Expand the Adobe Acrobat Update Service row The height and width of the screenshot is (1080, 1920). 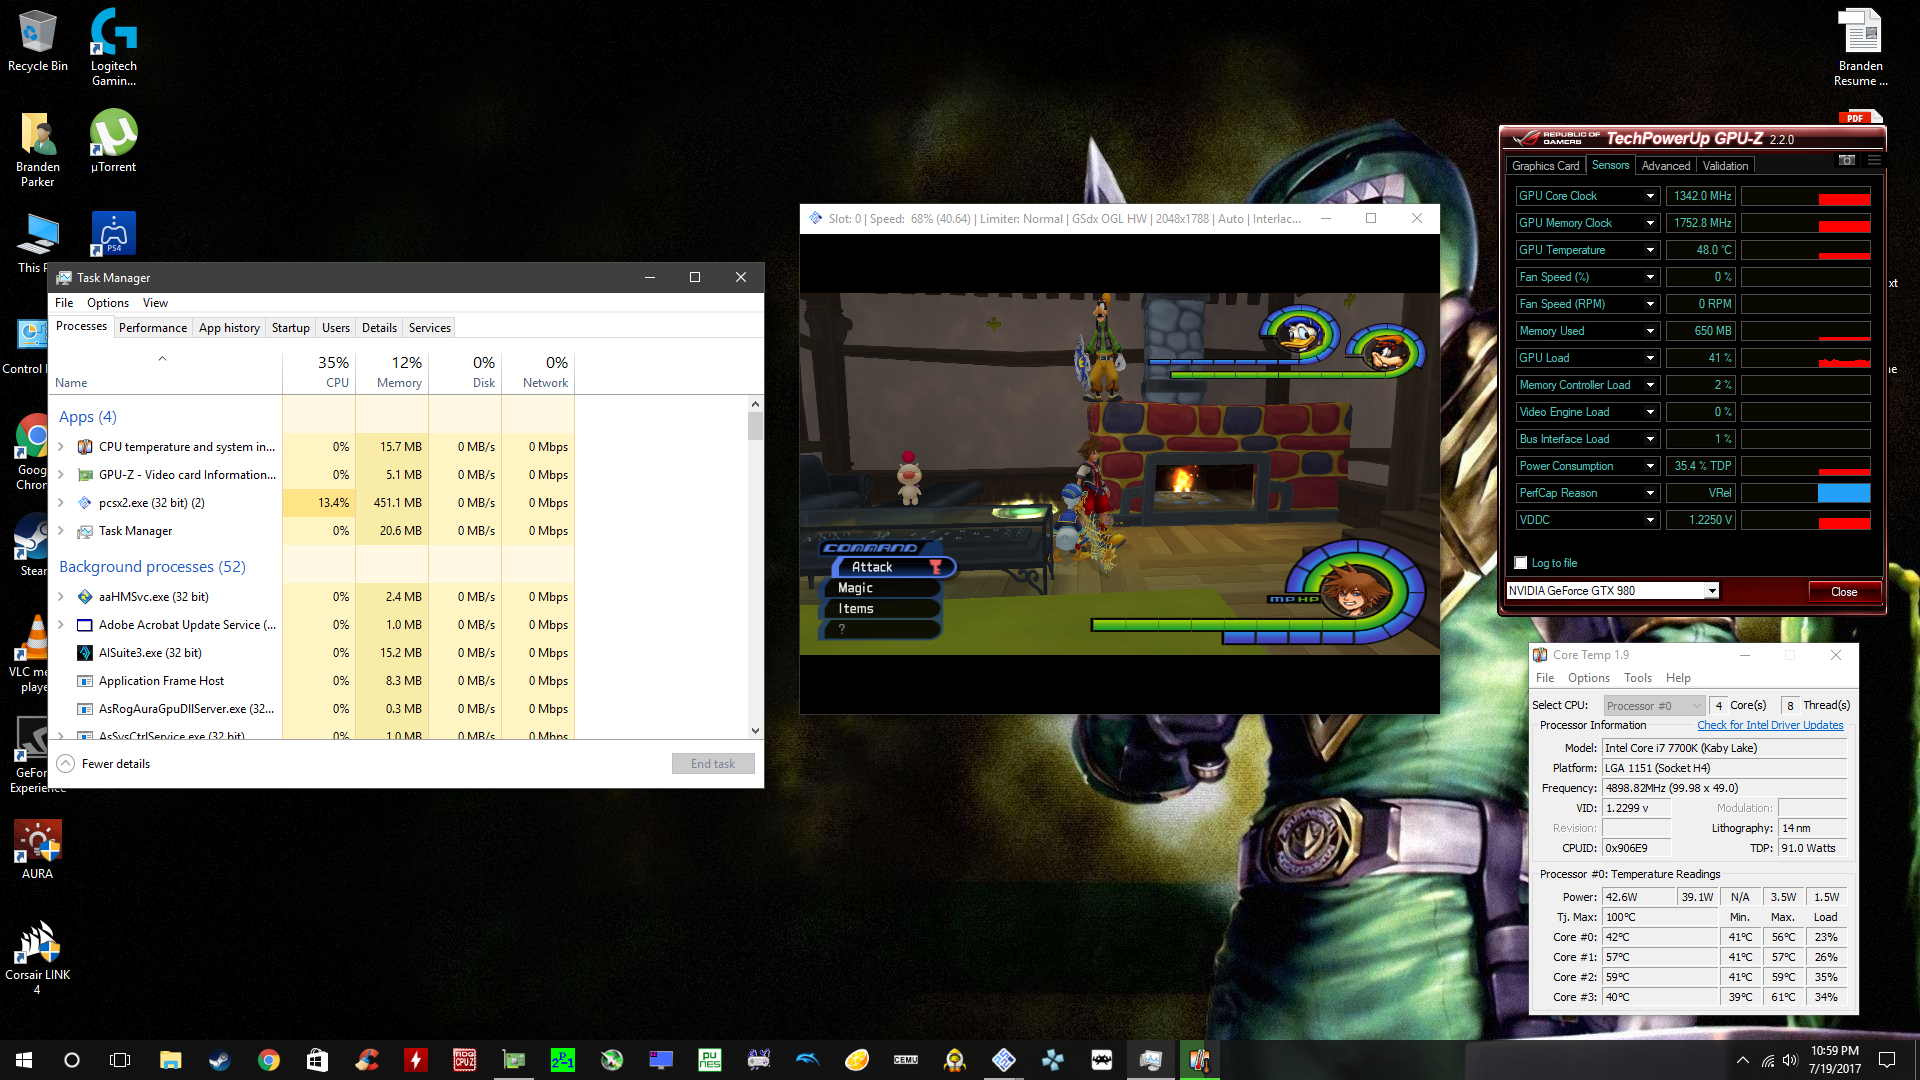(x=61, y=625)
